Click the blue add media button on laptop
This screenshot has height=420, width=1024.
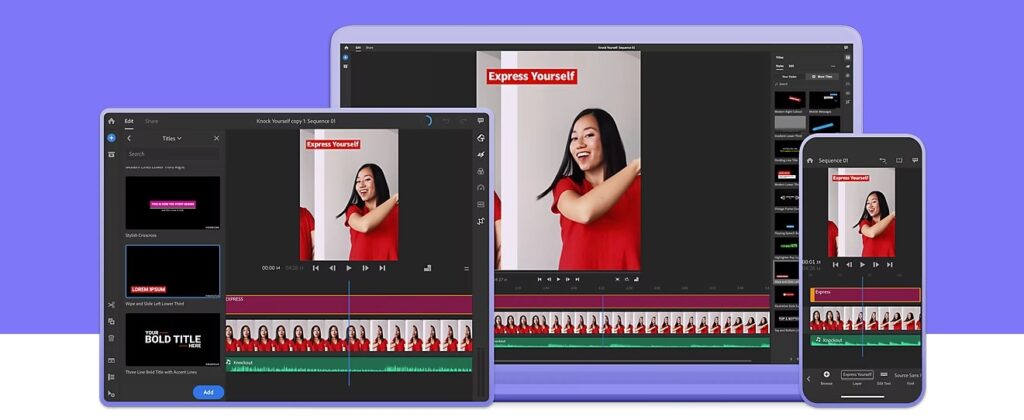346,57
